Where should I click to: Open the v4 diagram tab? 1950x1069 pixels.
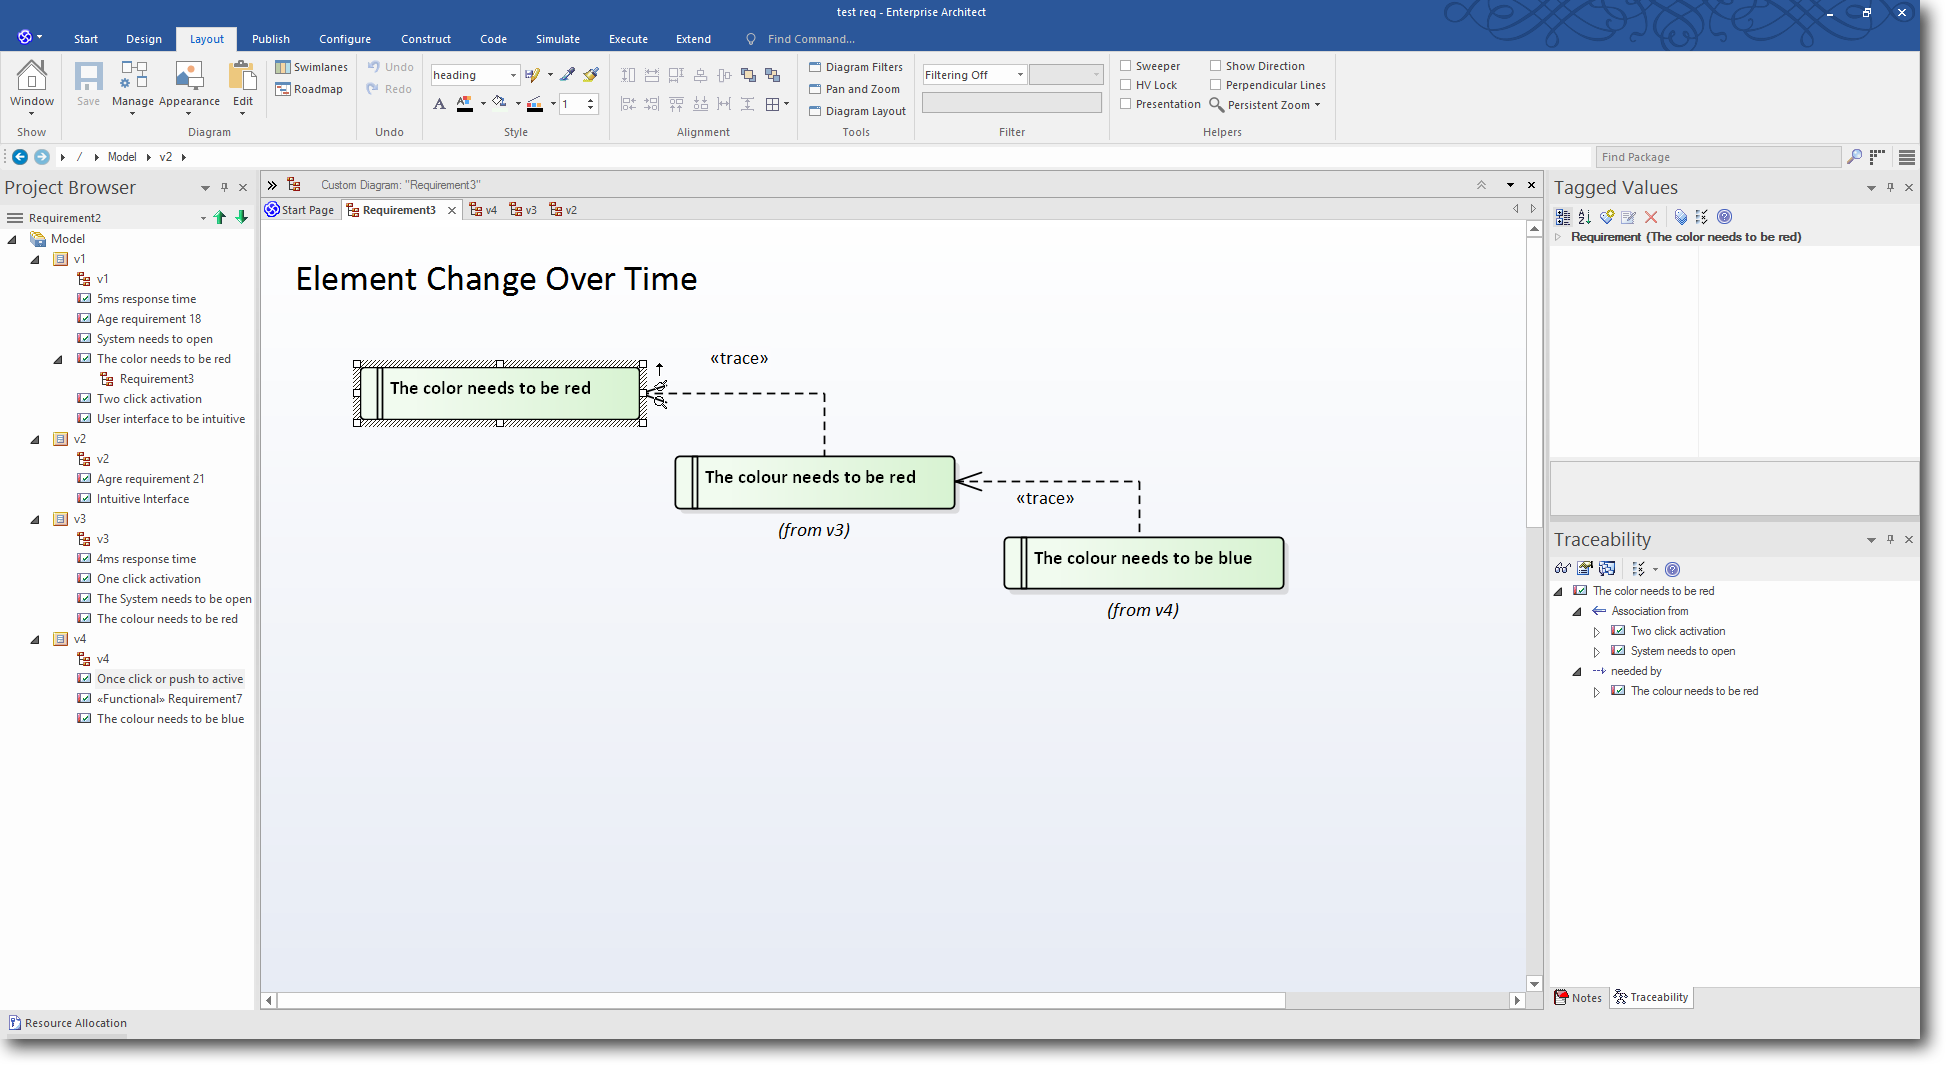[x=484, y=210]
